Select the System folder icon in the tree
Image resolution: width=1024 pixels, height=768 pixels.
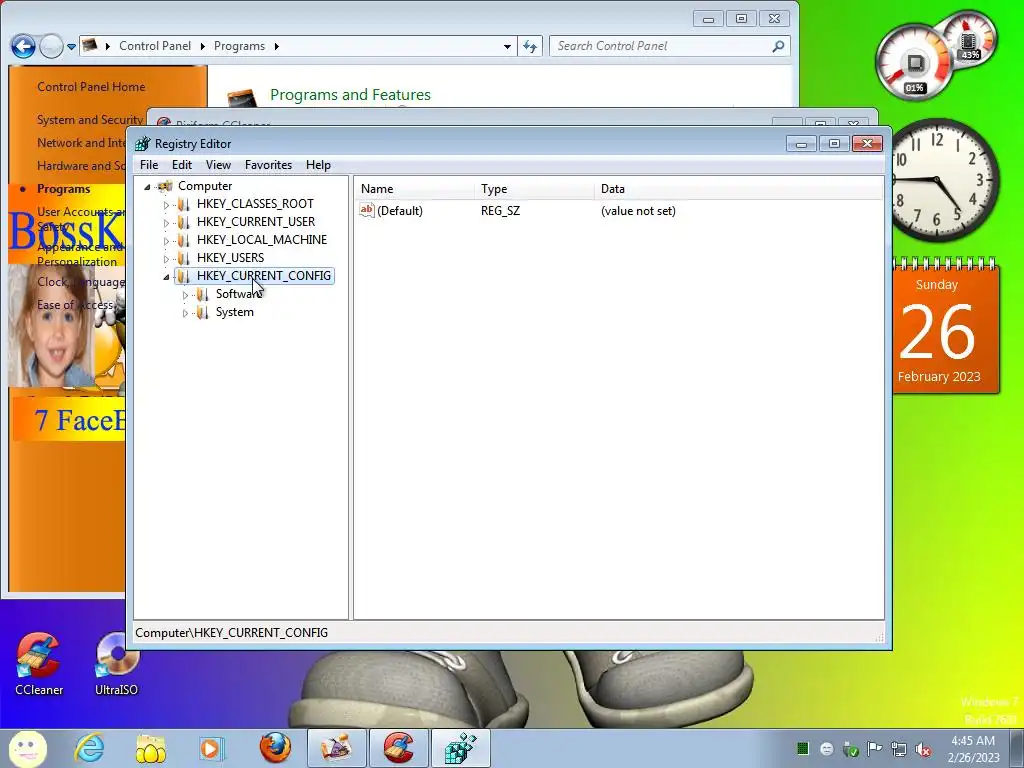coord(202,312)
